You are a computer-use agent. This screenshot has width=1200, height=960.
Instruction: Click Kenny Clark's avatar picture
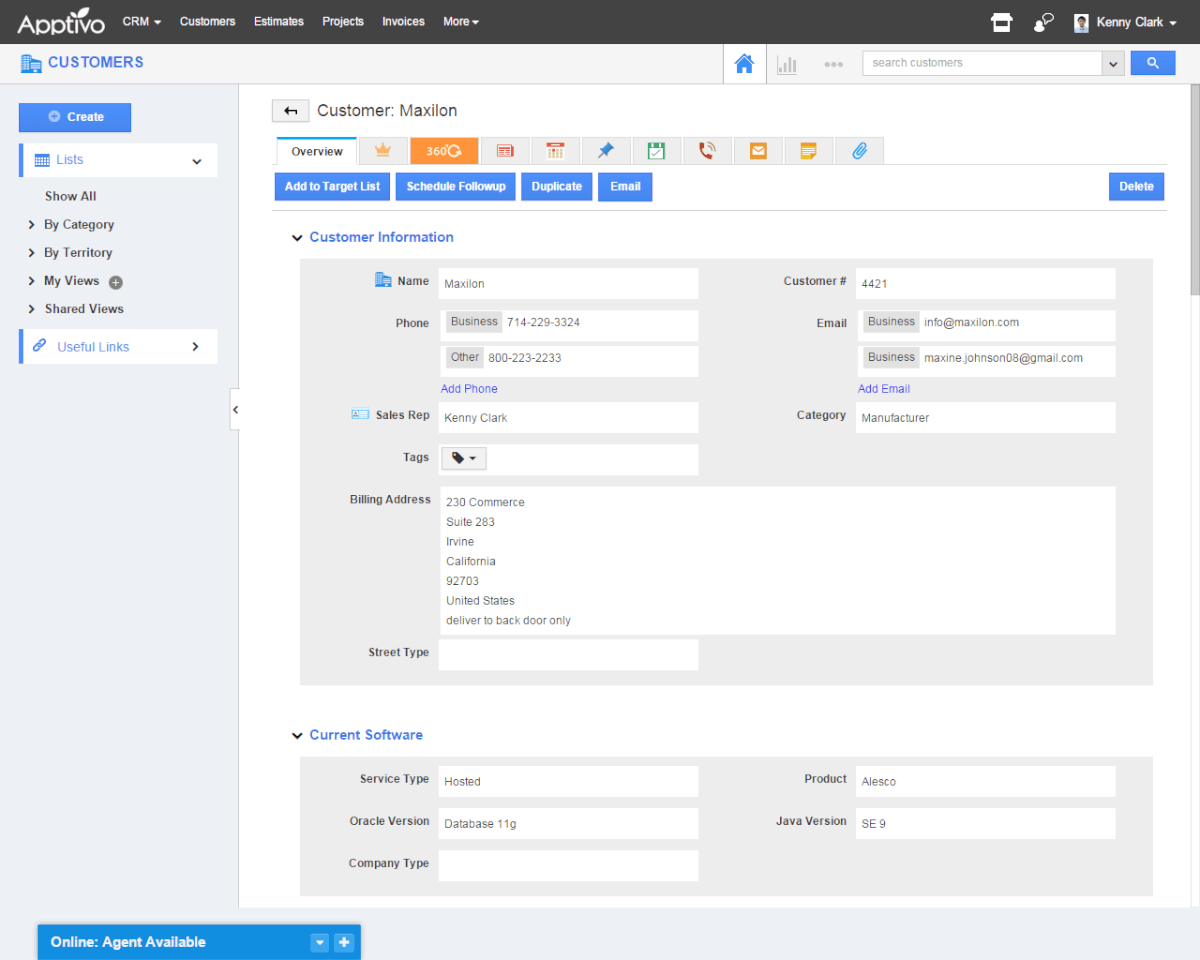[1081, 22]
